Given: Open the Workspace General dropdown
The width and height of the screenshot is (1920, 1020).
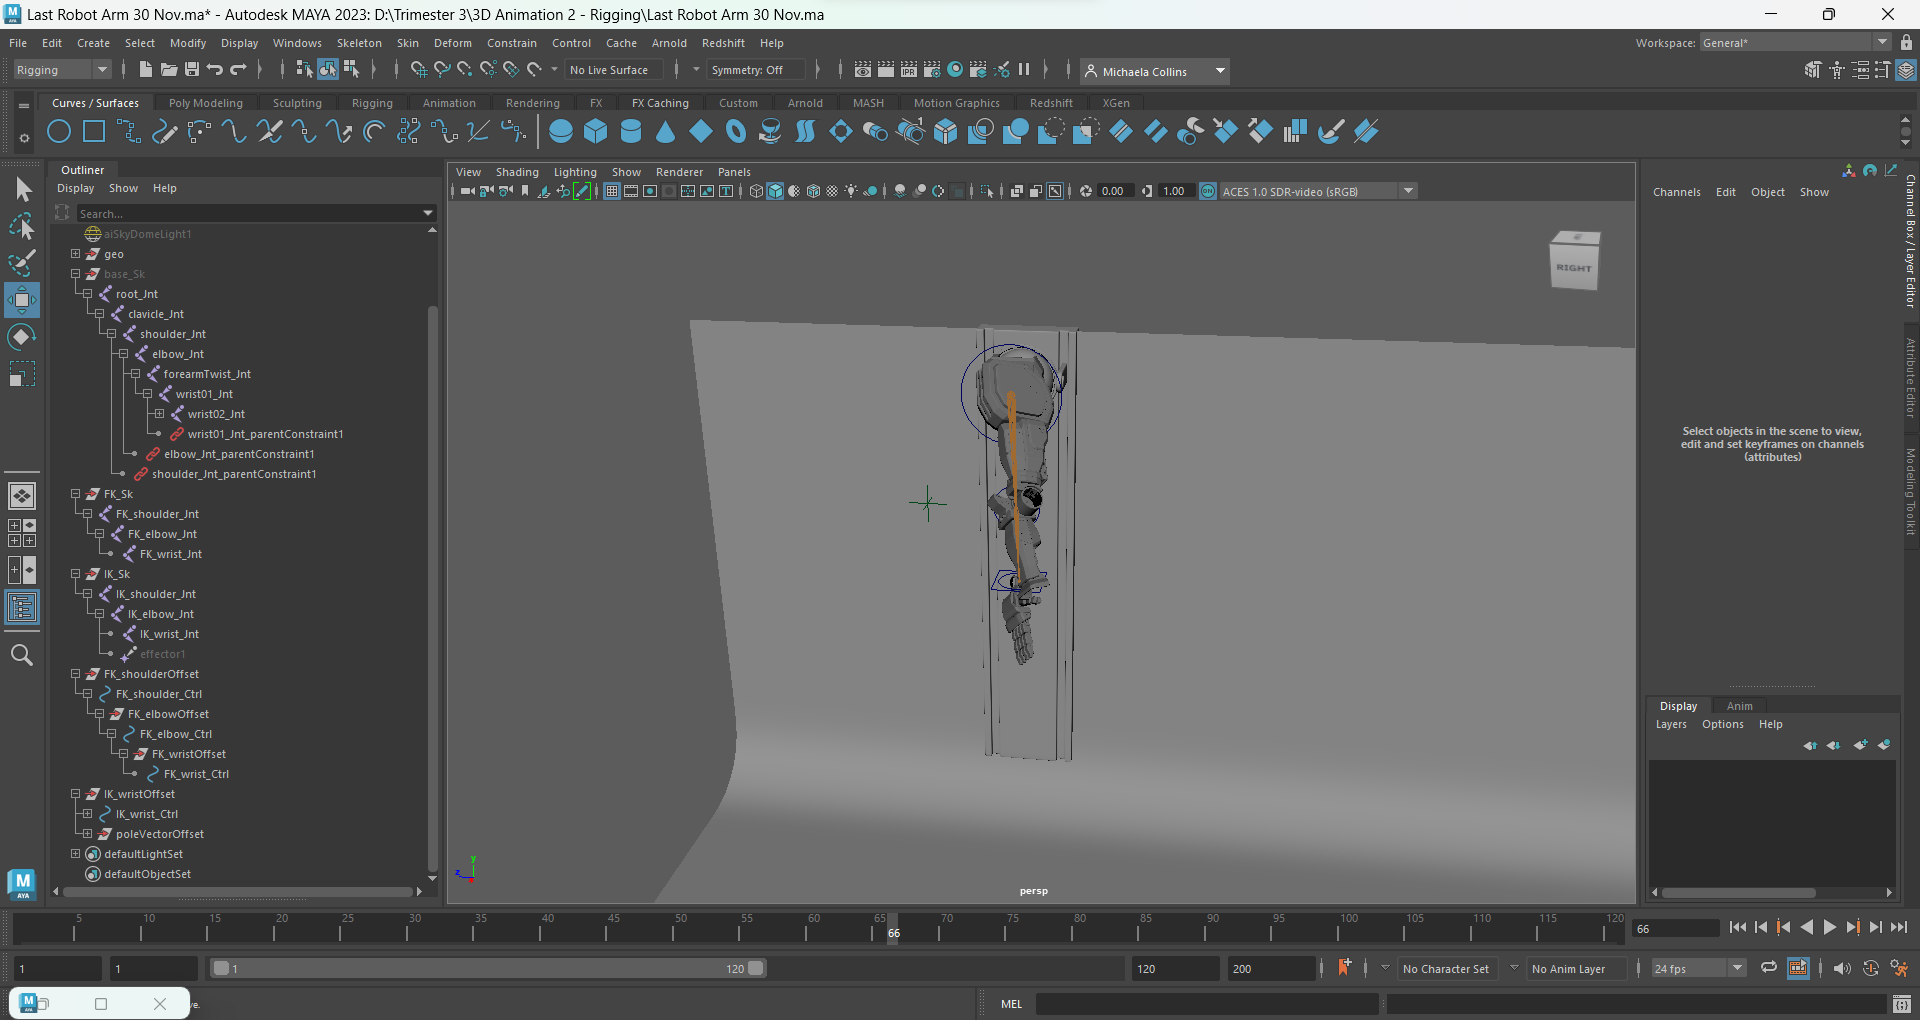Looking at the screenshot, I should click(x=1795, y=42).
